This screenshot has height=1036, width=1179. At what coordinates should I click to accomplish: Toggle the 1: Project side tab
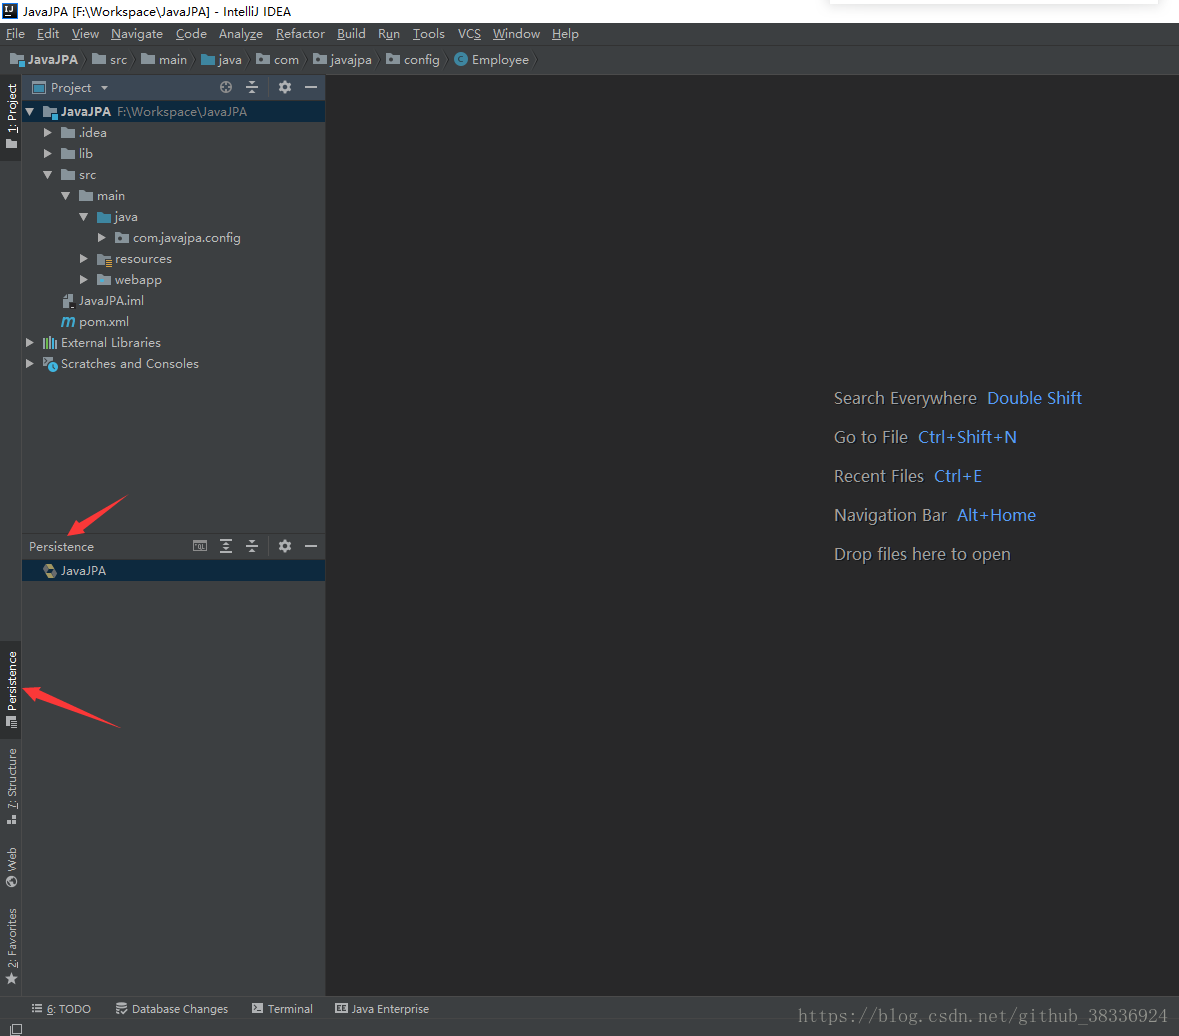[x=11, y=116]
